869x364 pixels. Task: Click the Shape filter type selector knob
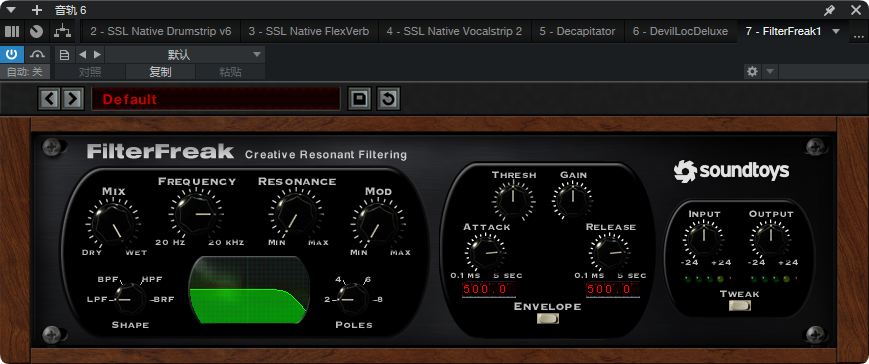130,299
